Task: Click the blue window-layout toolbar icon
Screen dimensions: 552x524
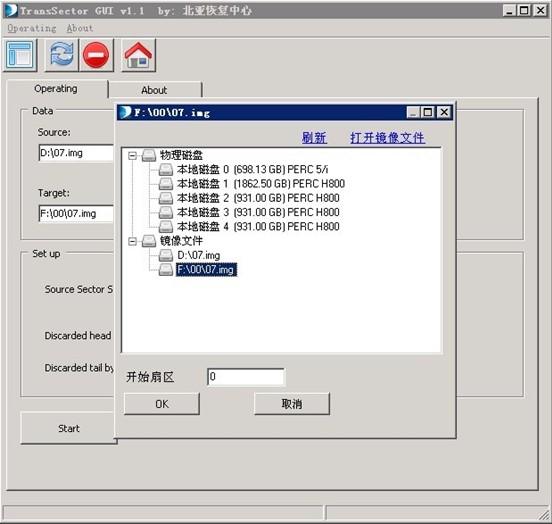Action: (x=20, y=55)
